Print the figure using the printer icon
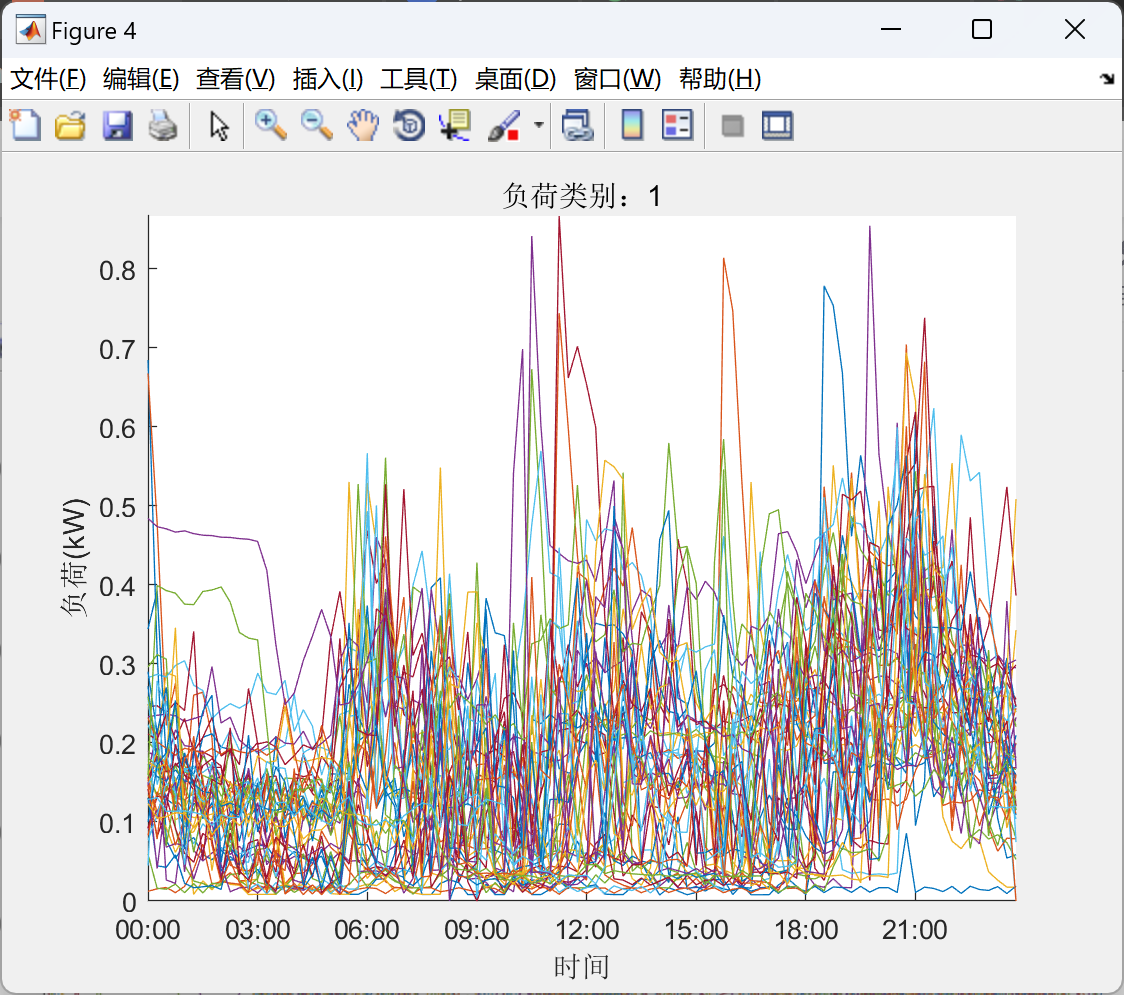 click(163, 125)
